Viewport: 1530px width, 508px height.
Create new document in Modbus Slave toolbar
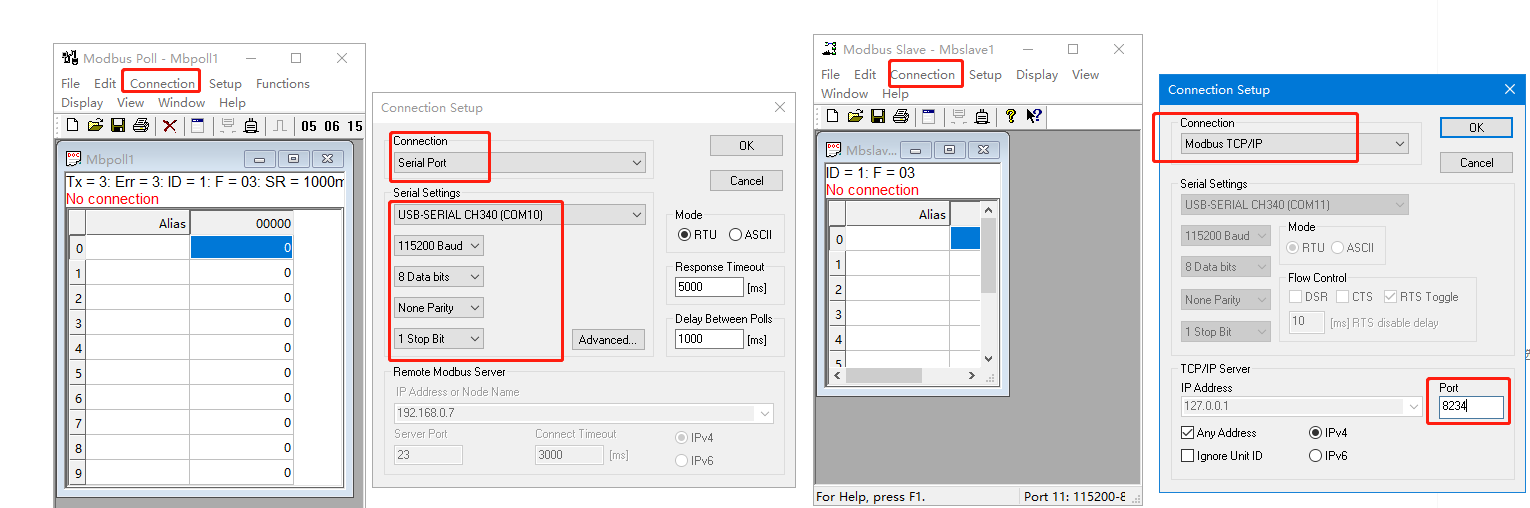coord(832,116)
